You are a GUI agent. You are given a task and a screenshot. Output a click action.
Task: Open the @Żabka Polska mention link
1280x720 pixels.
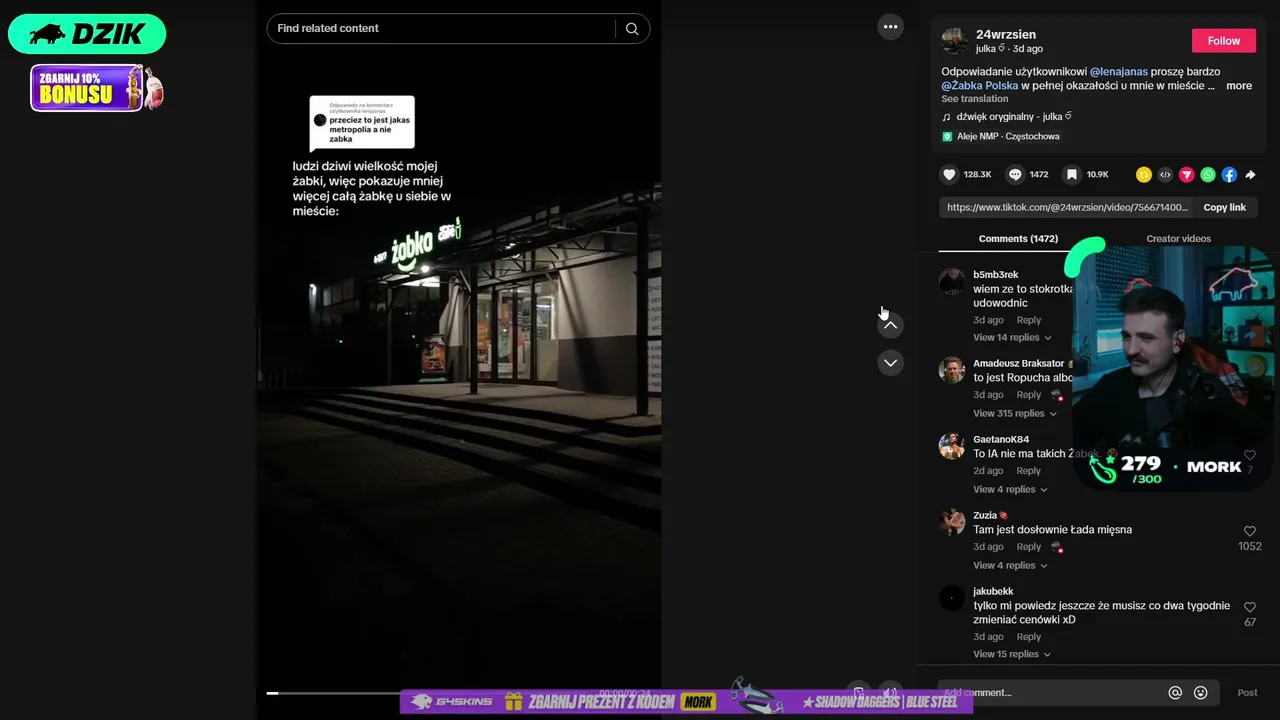pos(980,86)
